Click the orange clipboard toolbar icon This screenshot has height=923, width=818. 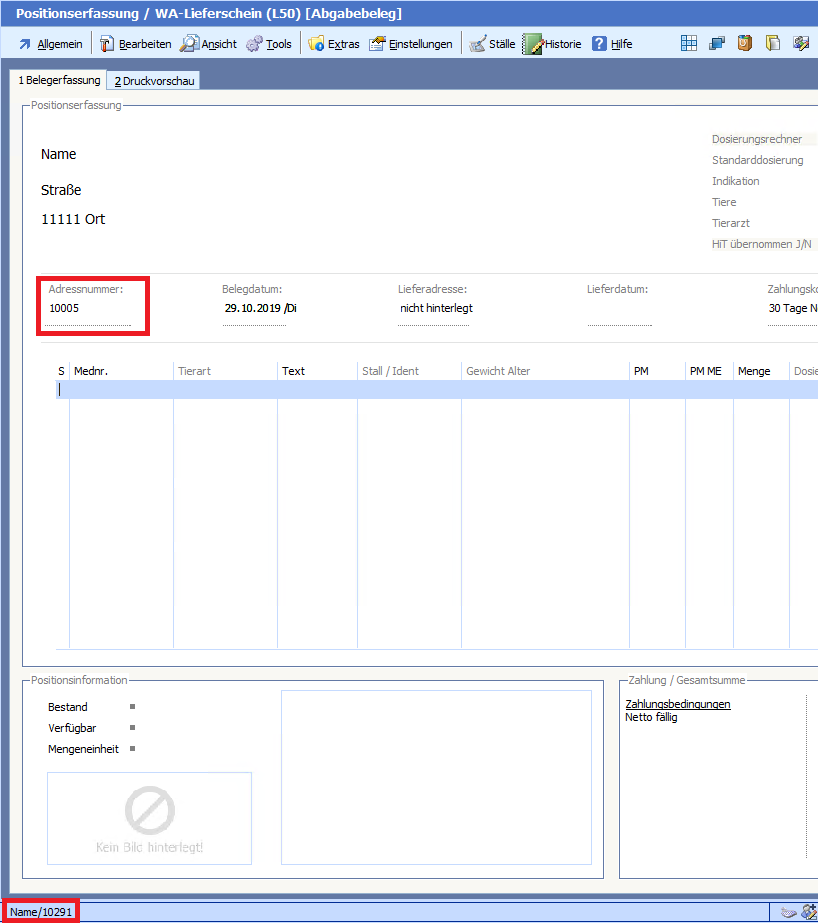tap(745, 43)
